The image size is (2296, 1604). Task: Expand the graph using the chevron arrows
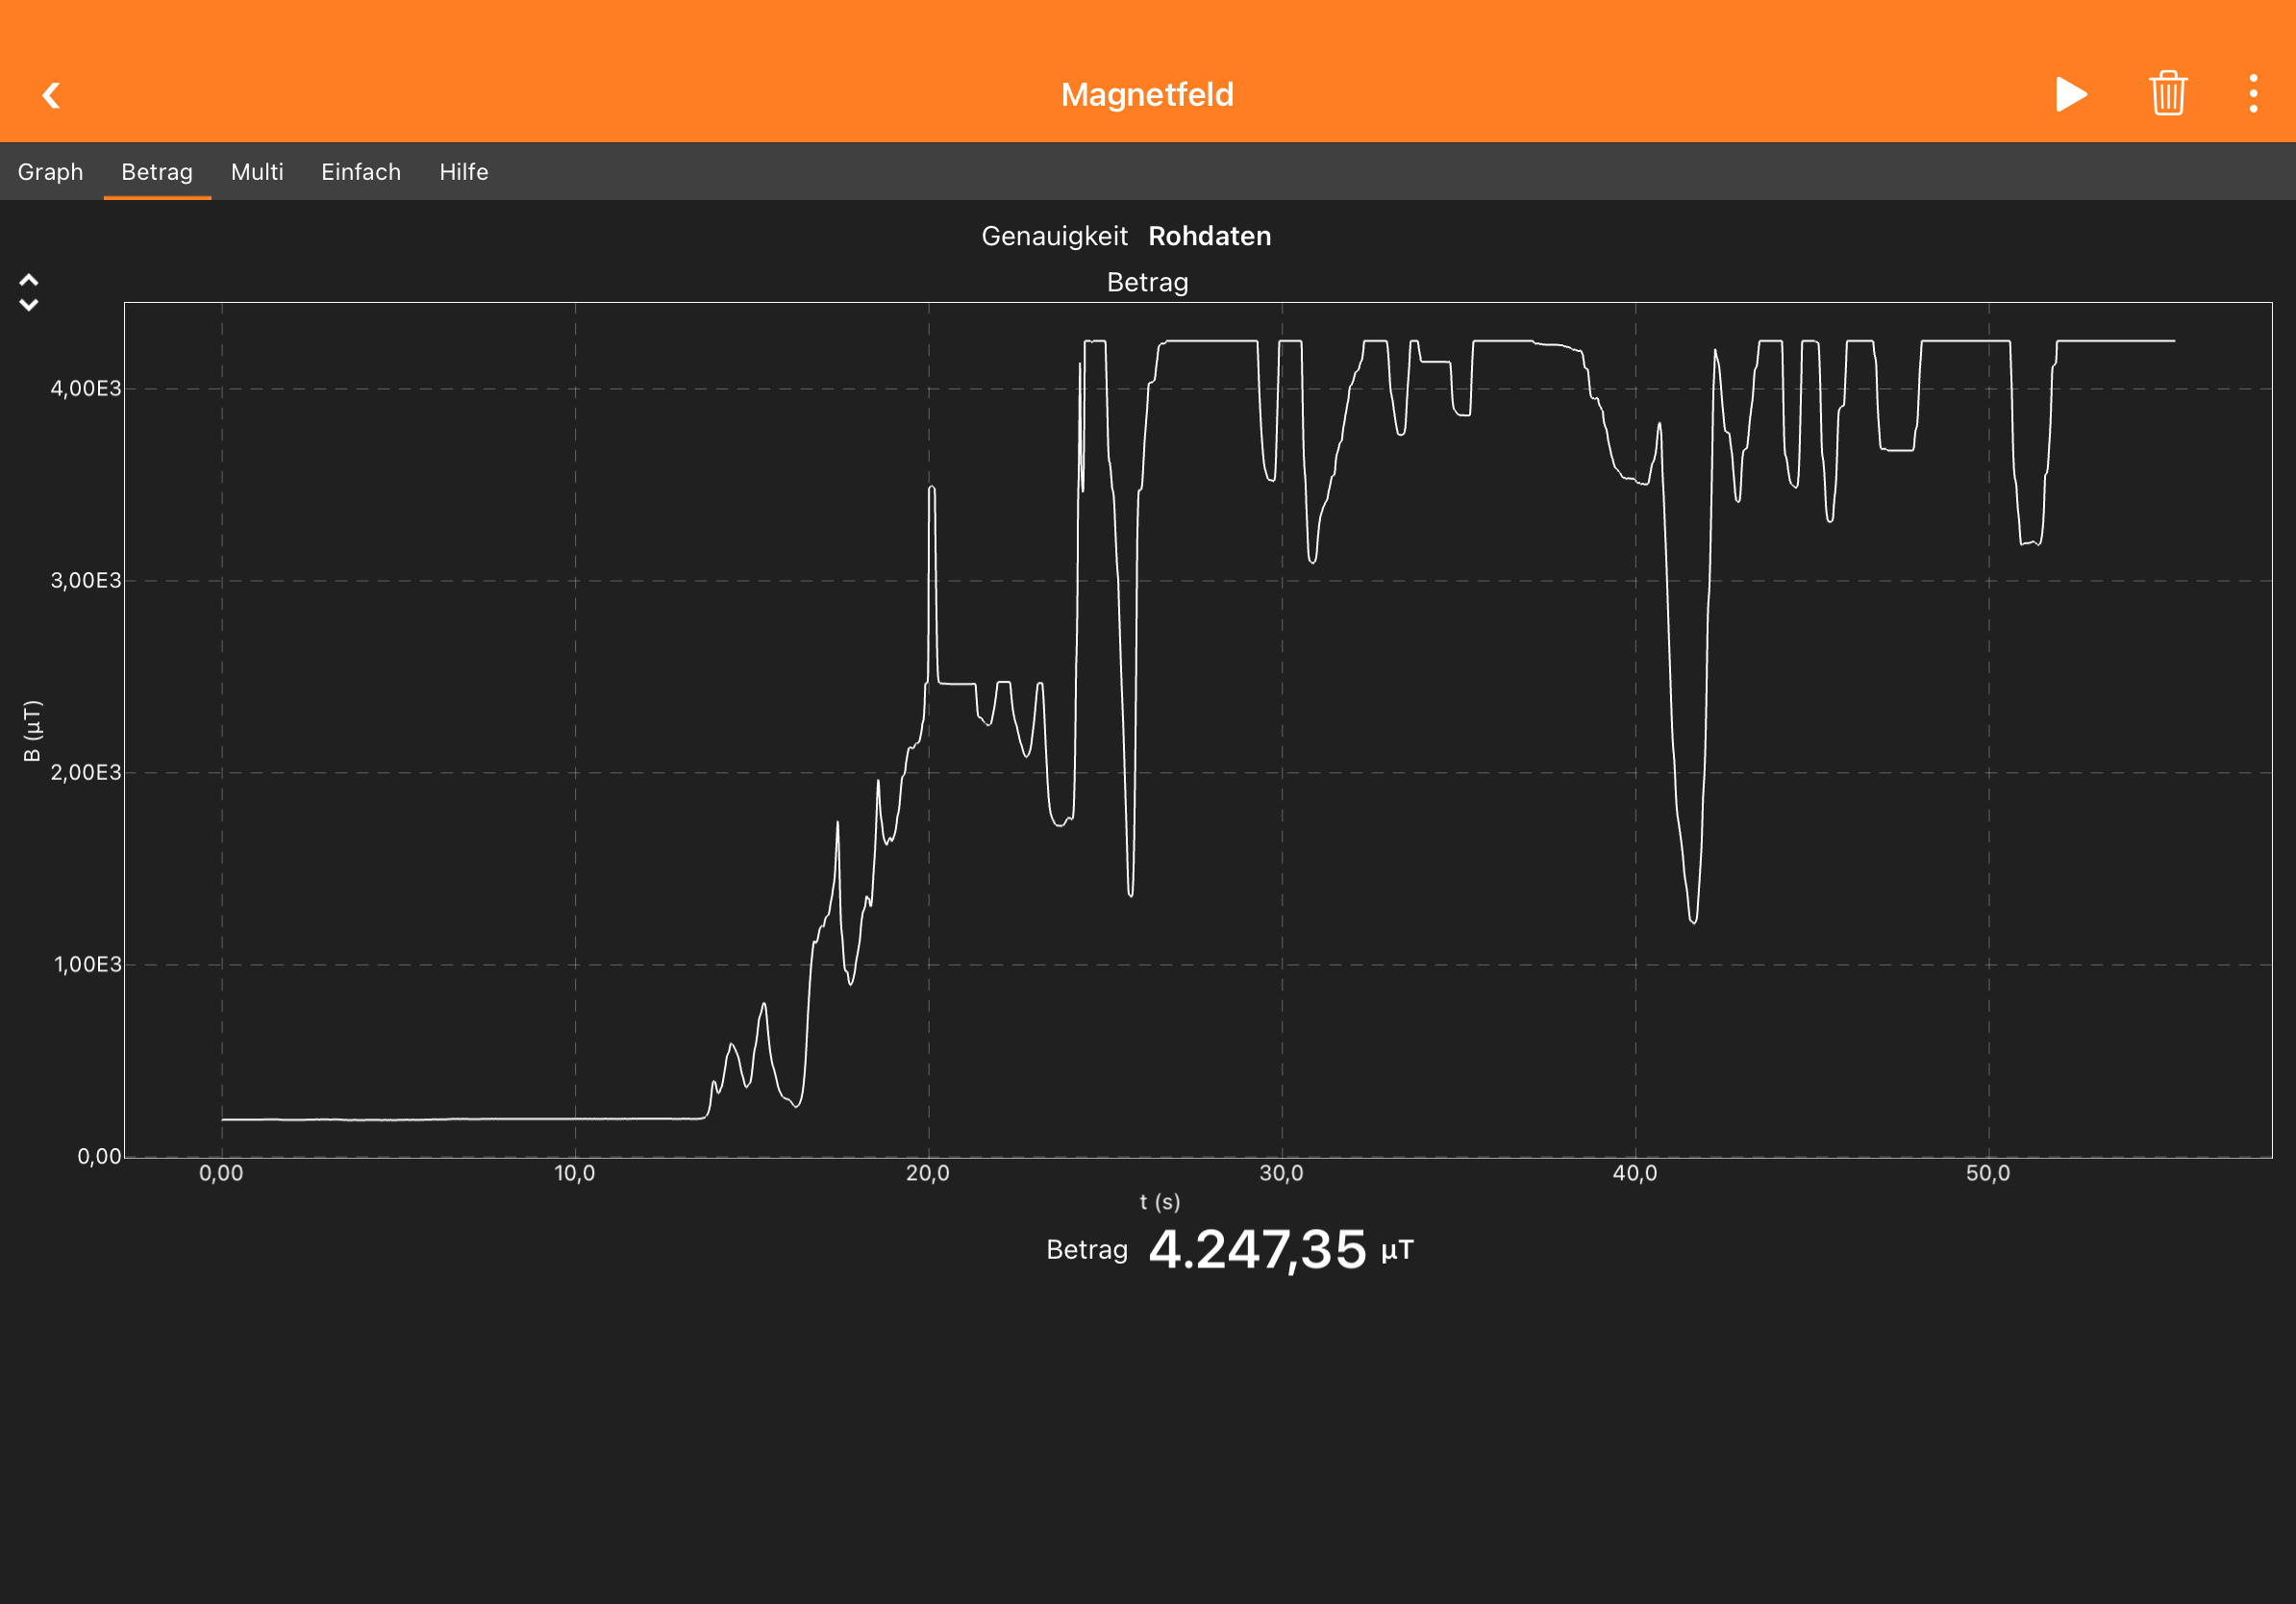(29, 292)
